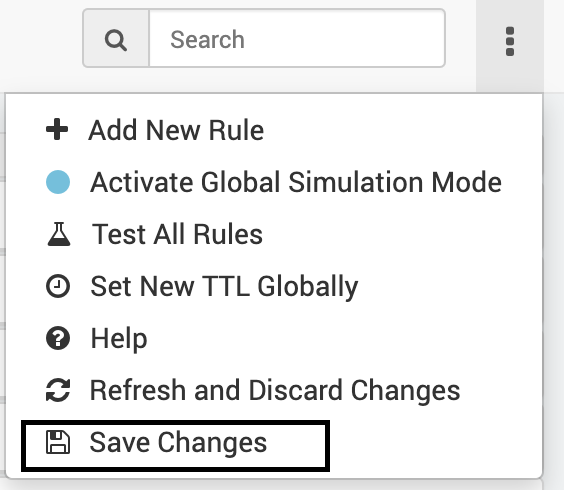Click the floppy disk save icon
This screenshot has height=490, width=564.
coord(58,442)
